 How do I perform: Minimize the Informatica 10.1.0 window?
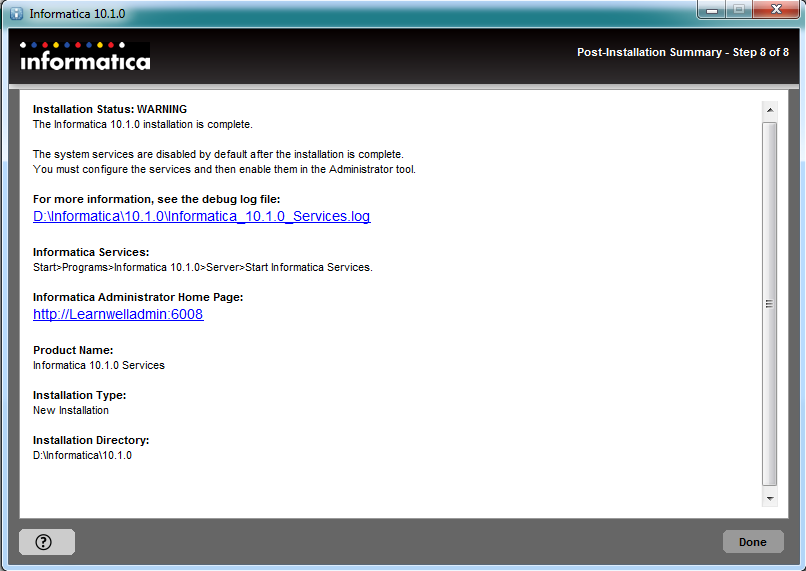tap(712, 10)
